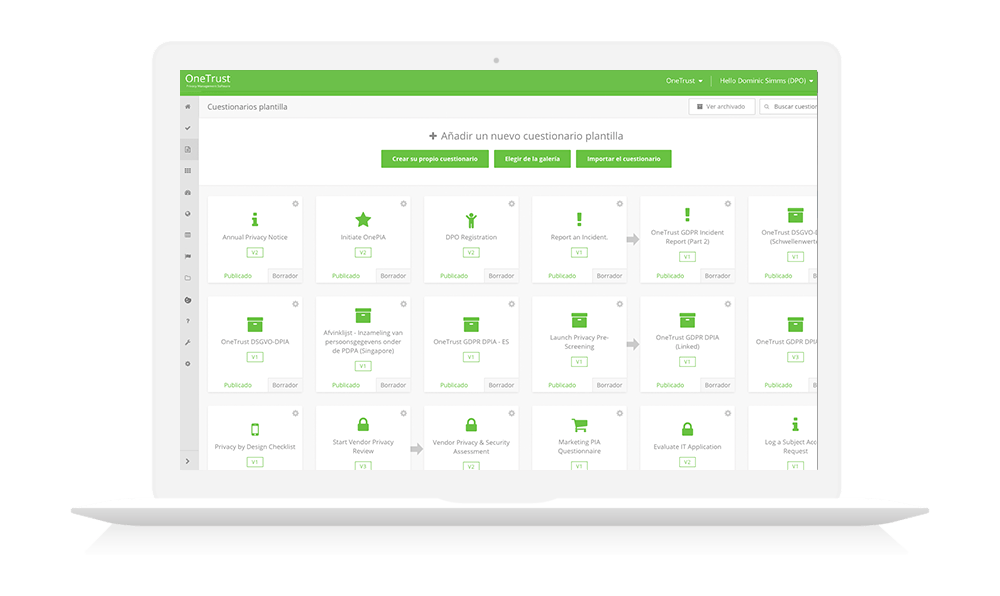Click gear on DPO Registration card
The width and height of the screenshot is (1000, 596).
511,204
